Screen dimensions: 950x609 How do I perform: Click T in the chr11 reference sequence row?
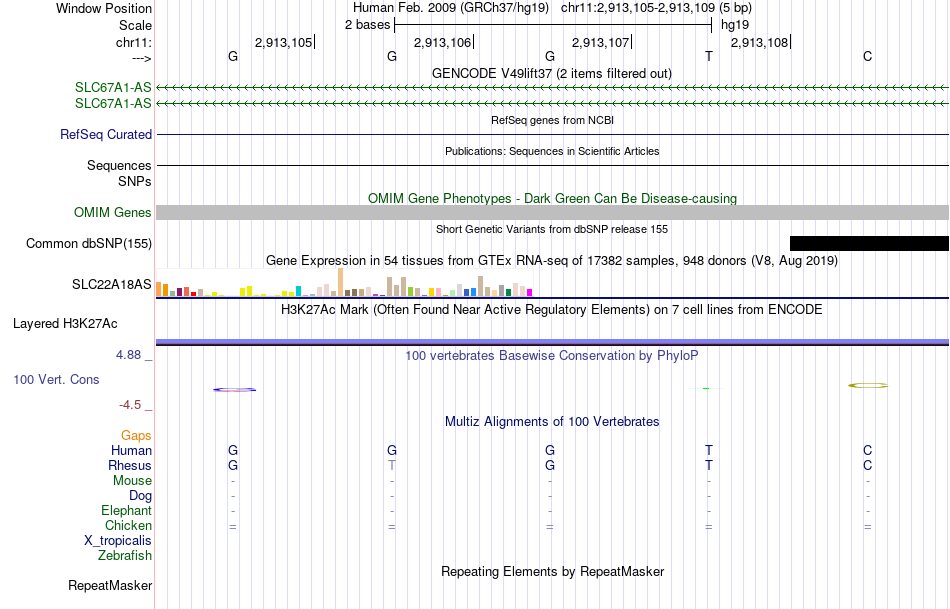(x=709, y=56)
